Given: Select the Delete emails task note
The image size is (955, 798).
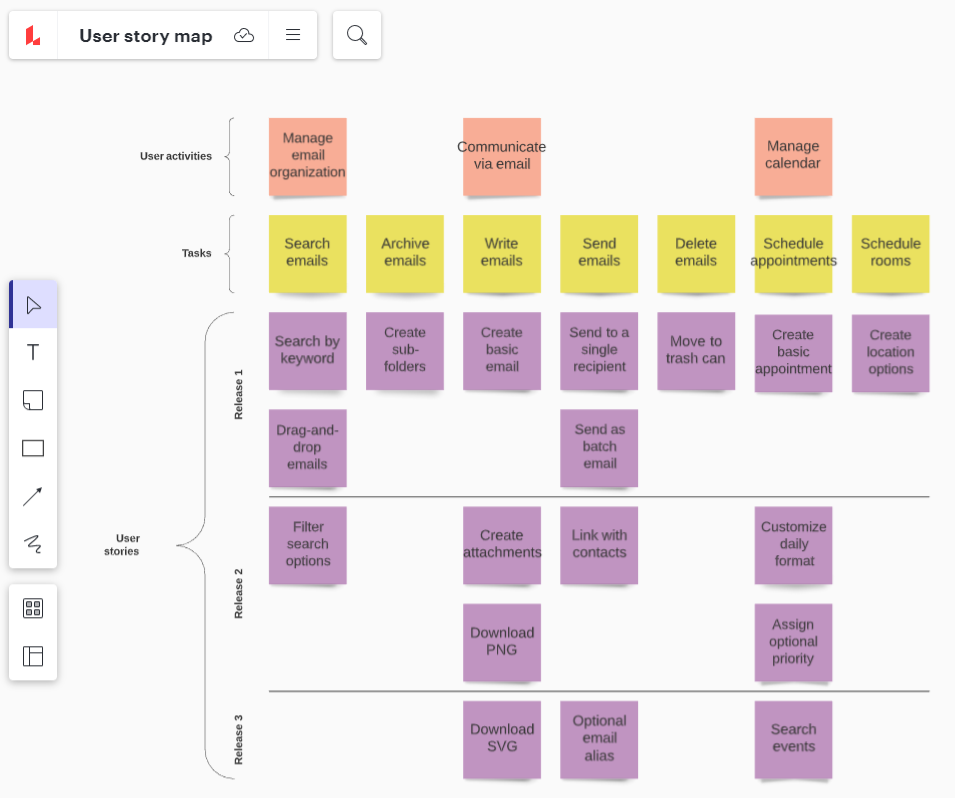Looking at the screenshot, I should [x=696, y=253].
